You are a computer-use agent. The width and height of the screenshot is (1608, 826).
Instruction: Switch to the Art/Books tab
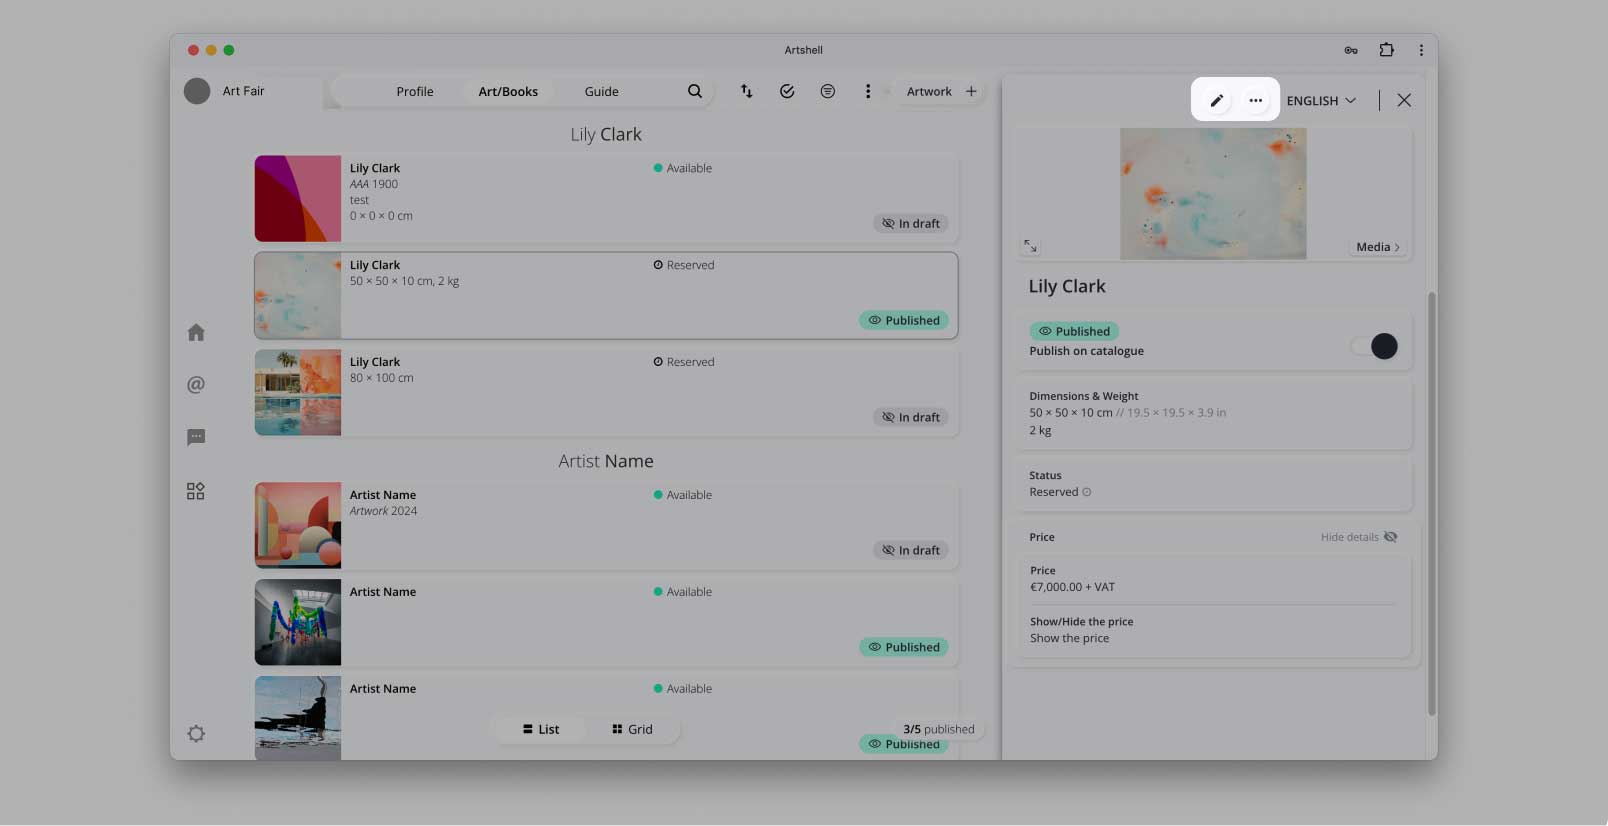pyautogui.click(x=508, y=91)
